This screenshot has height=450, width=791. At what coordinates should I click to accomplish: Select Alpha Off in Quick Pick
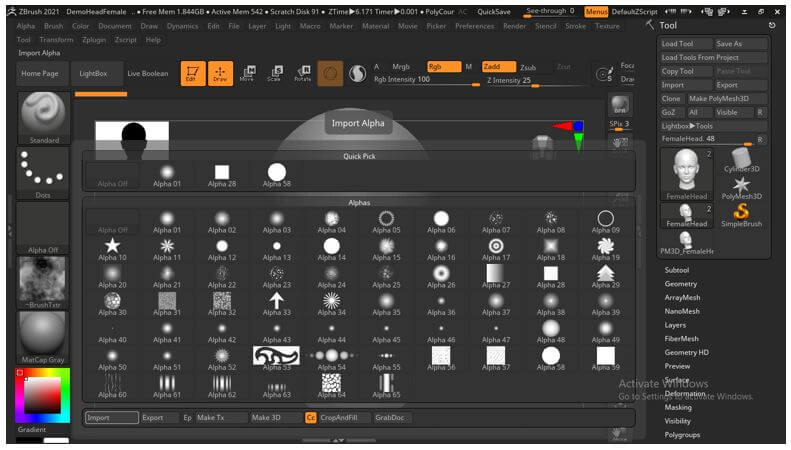pos(112,176)
